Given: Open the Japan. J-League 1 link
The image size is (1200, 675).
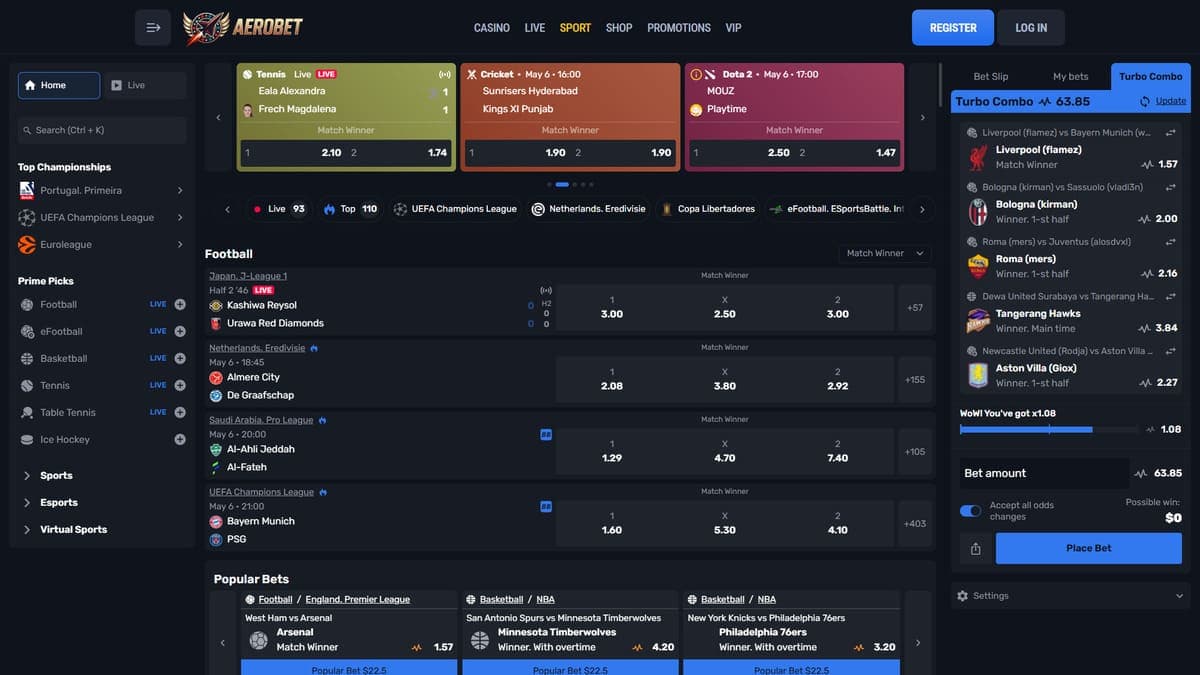Looking at the screenshot, I should pyautogui.click(x=248, y=276).
